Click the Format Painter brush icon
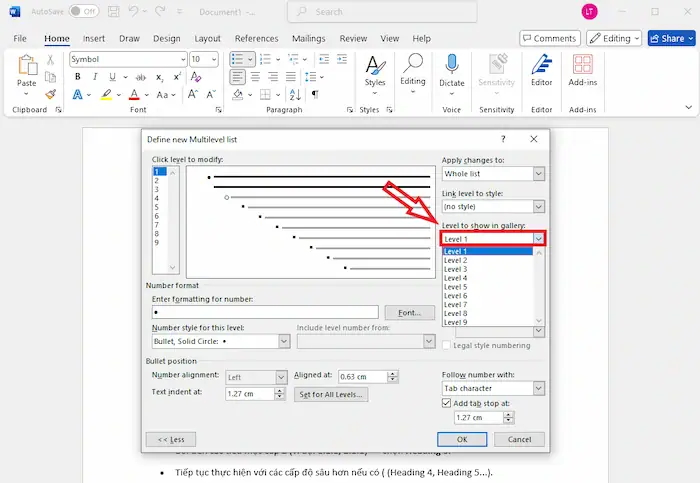The width and height of the screenshot is (700, 483). 50,94
